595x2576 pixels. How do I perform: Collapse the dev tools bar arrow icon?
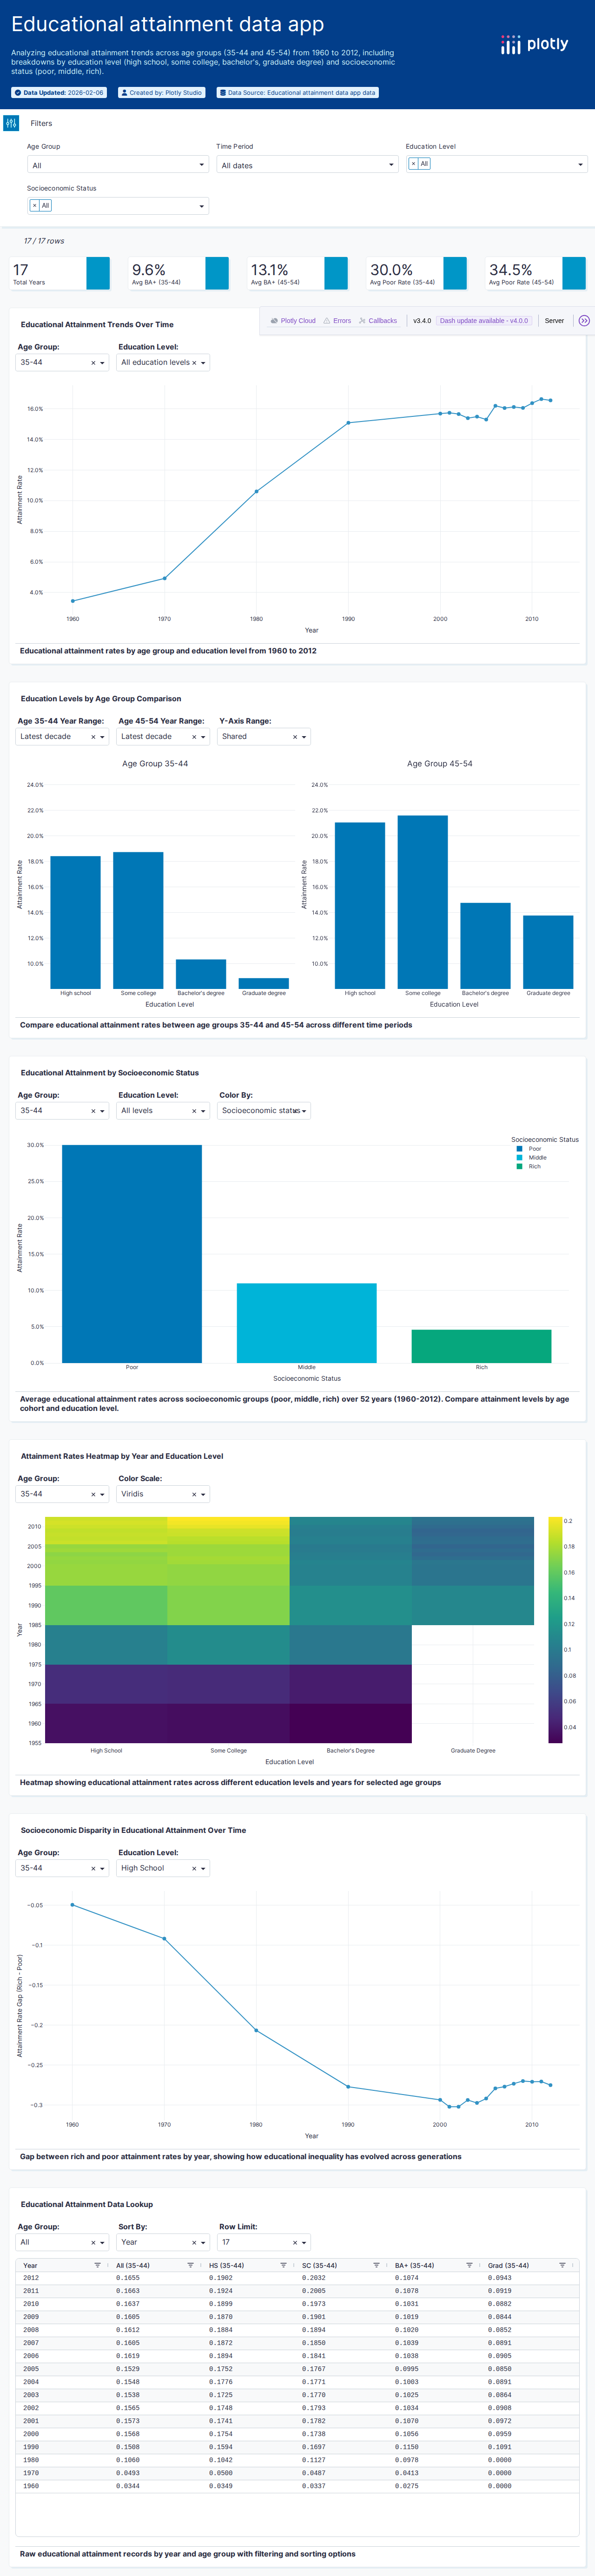click(x=584, y=321)
